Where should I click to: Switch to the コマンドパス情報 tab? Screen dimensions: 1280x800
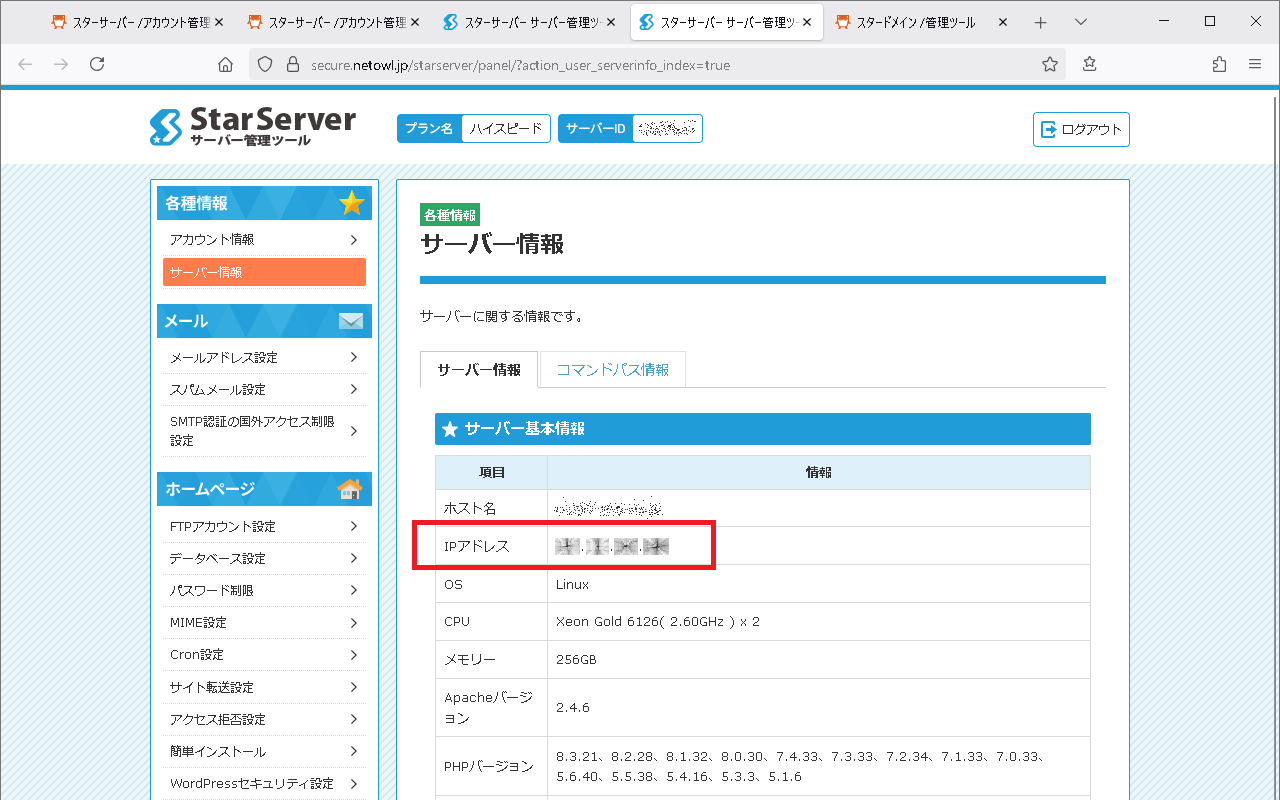coord(612,370)
